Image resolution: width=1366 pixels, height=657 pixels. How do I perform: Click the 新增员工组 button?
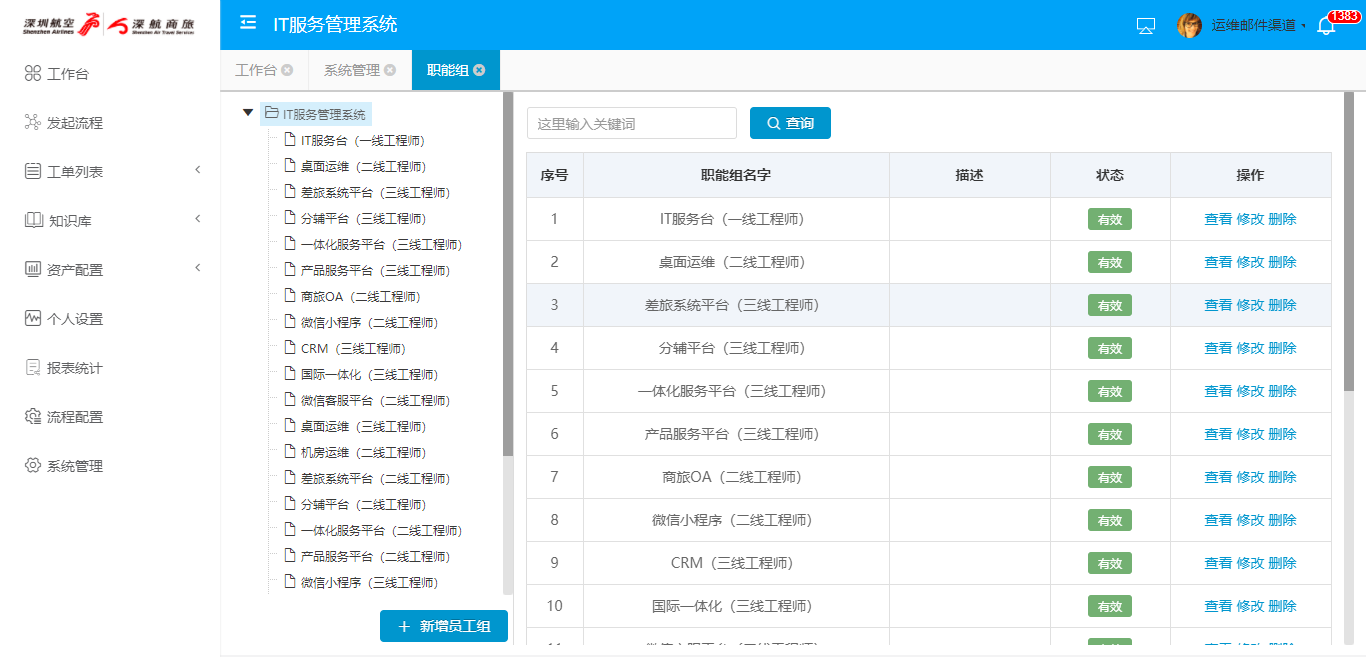444,626
